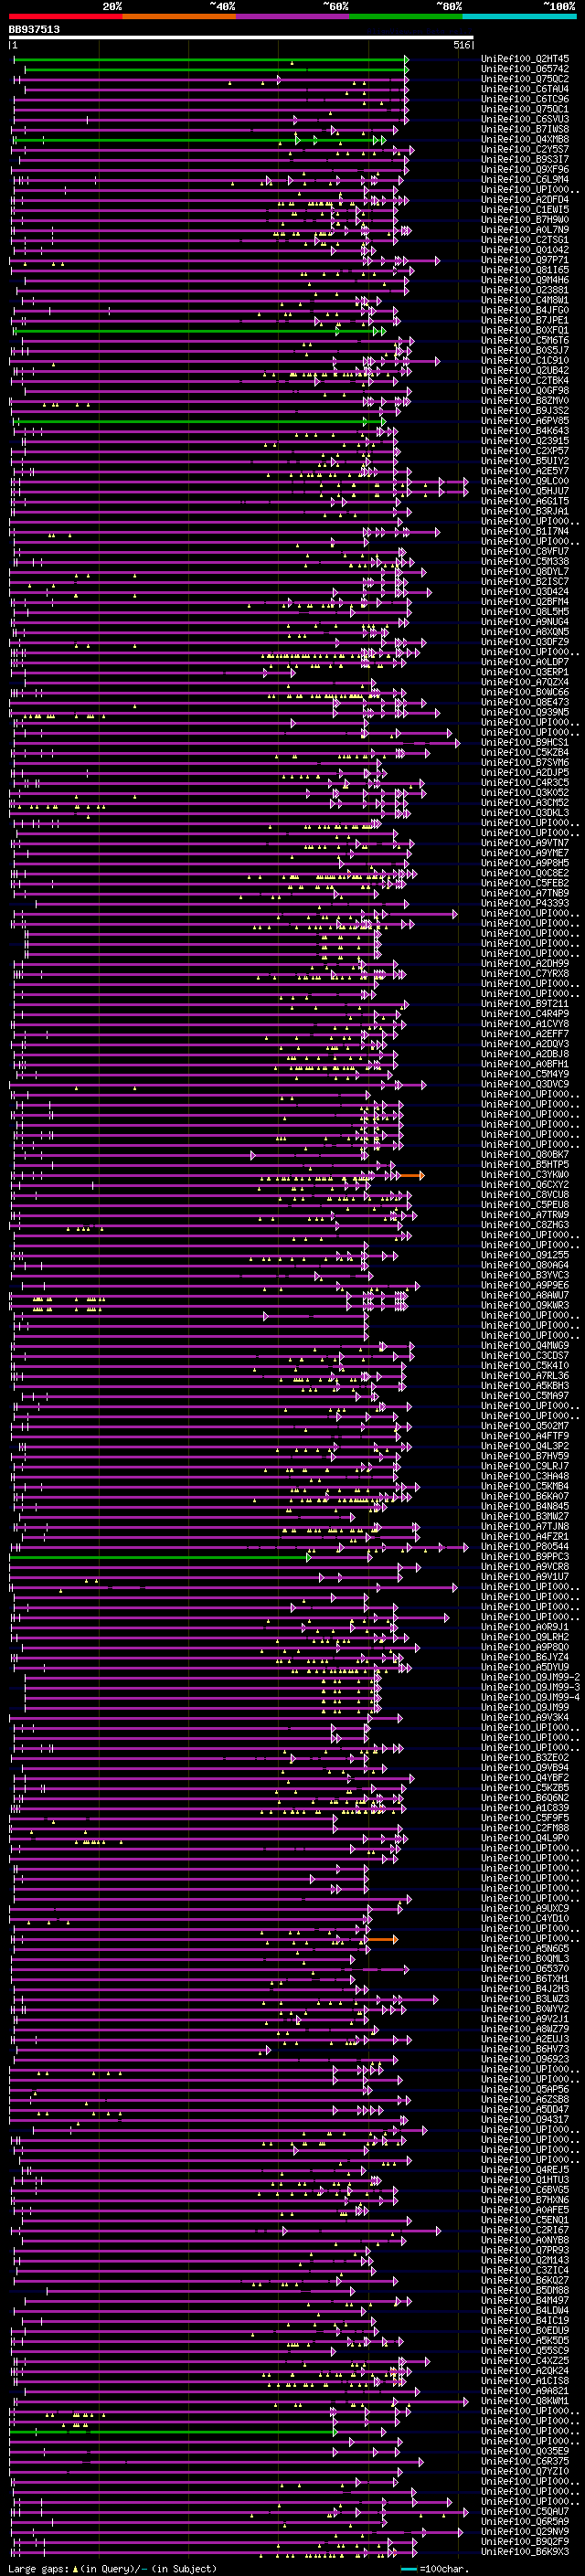Viewport: 585px width, 2576px height.
Task: Click the UniRef100_B7SVM6 label
Action: pos(525,762)
